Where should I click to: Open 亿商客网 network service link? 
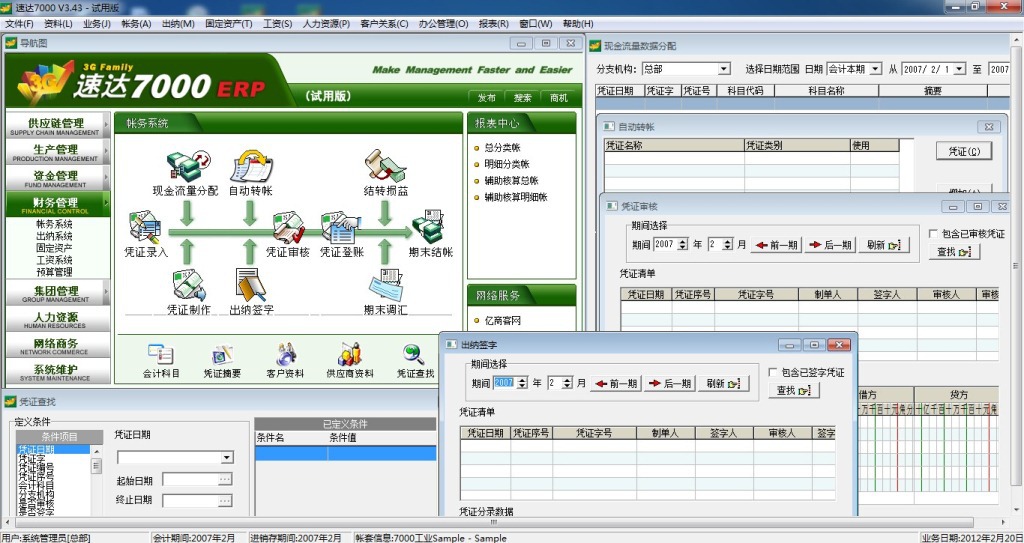pos(502,320)
